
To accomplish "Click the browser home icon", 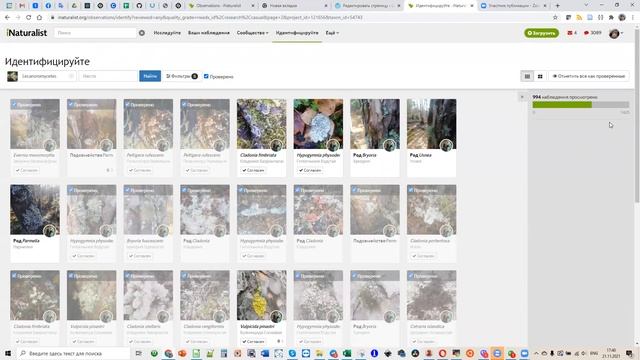I will click(x=39, y=18).
